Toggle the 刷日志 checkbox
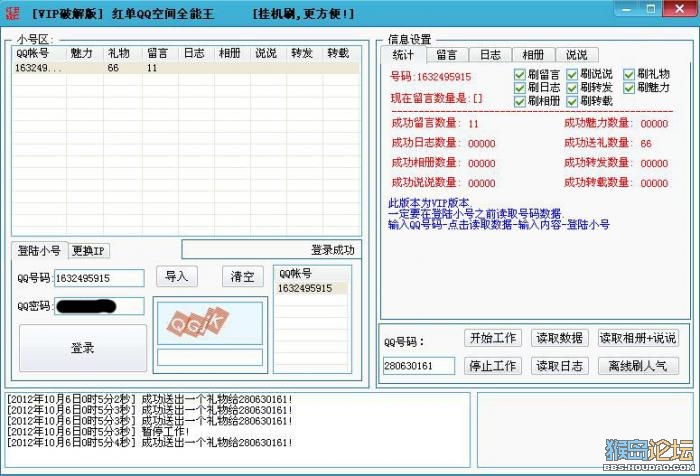The width and height of the screenshot is (700, 476). coord(520,88)
